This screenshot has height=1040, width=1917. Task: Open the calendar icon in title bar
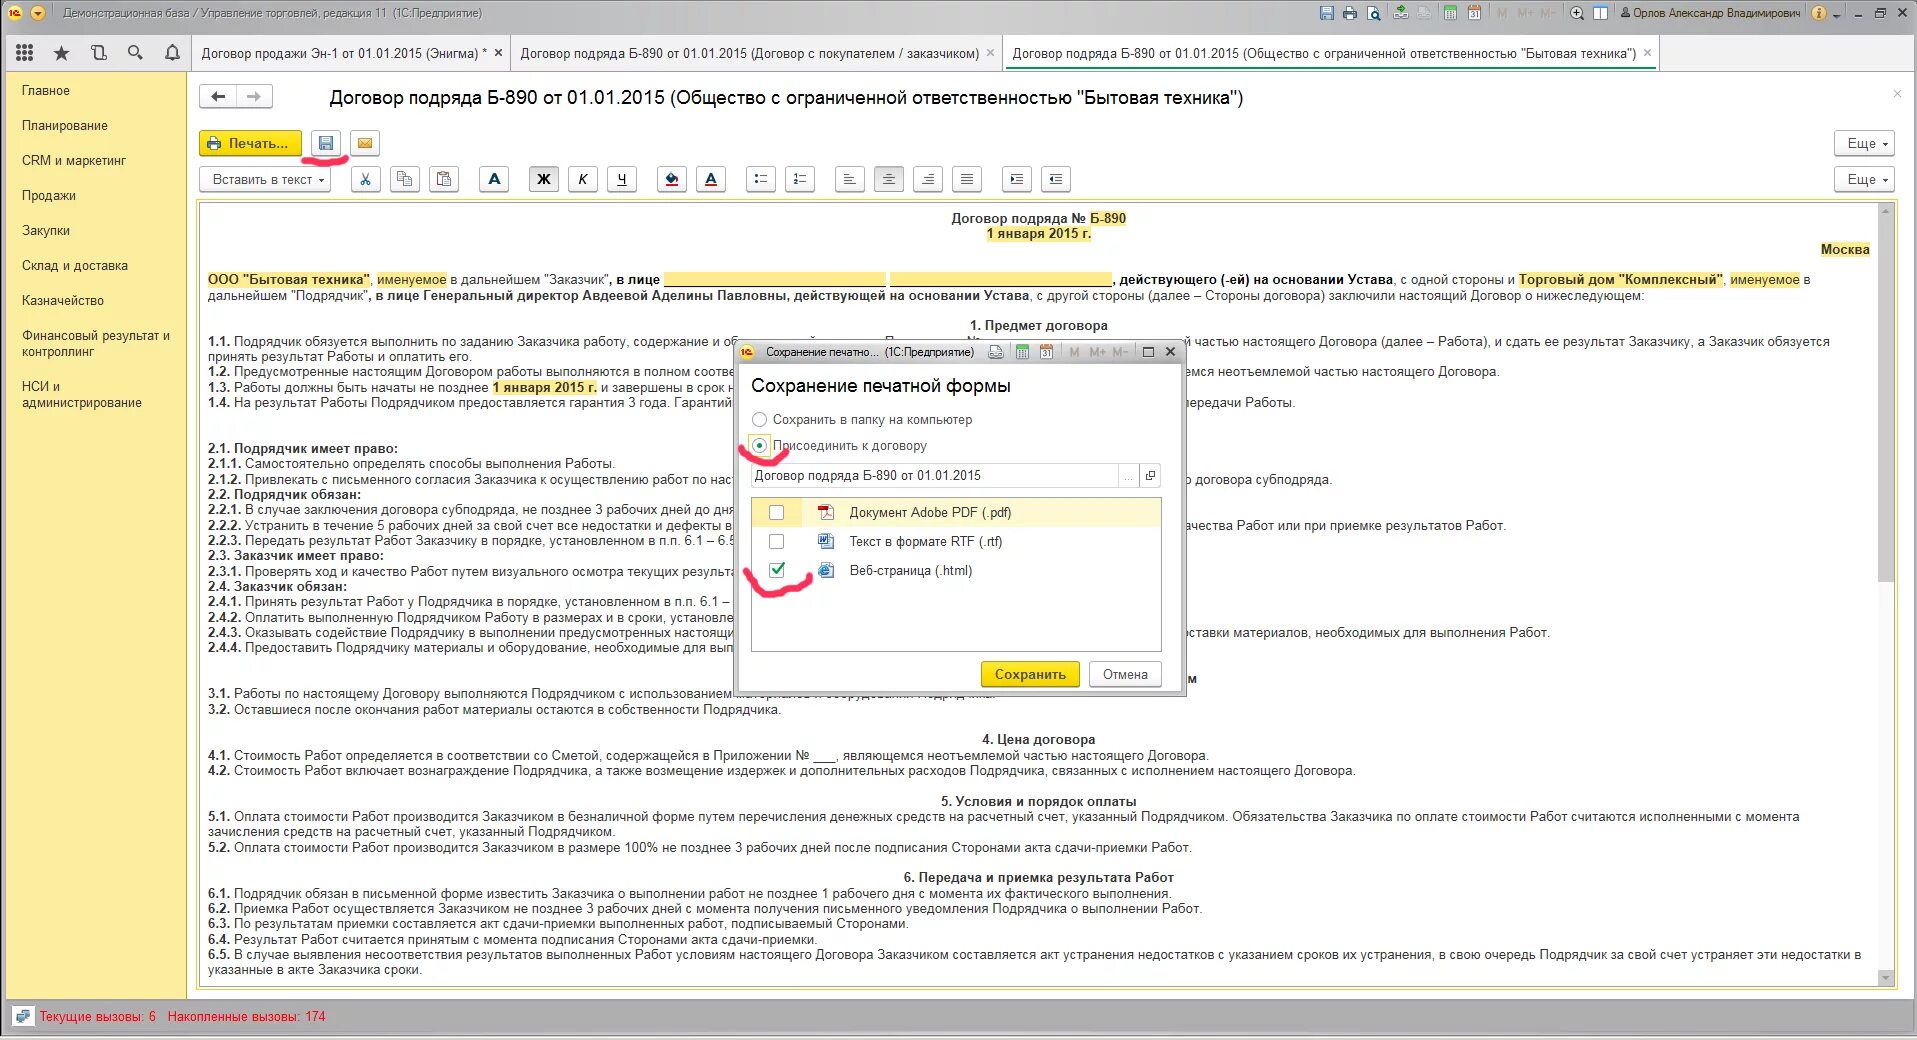pos(1474,13)
